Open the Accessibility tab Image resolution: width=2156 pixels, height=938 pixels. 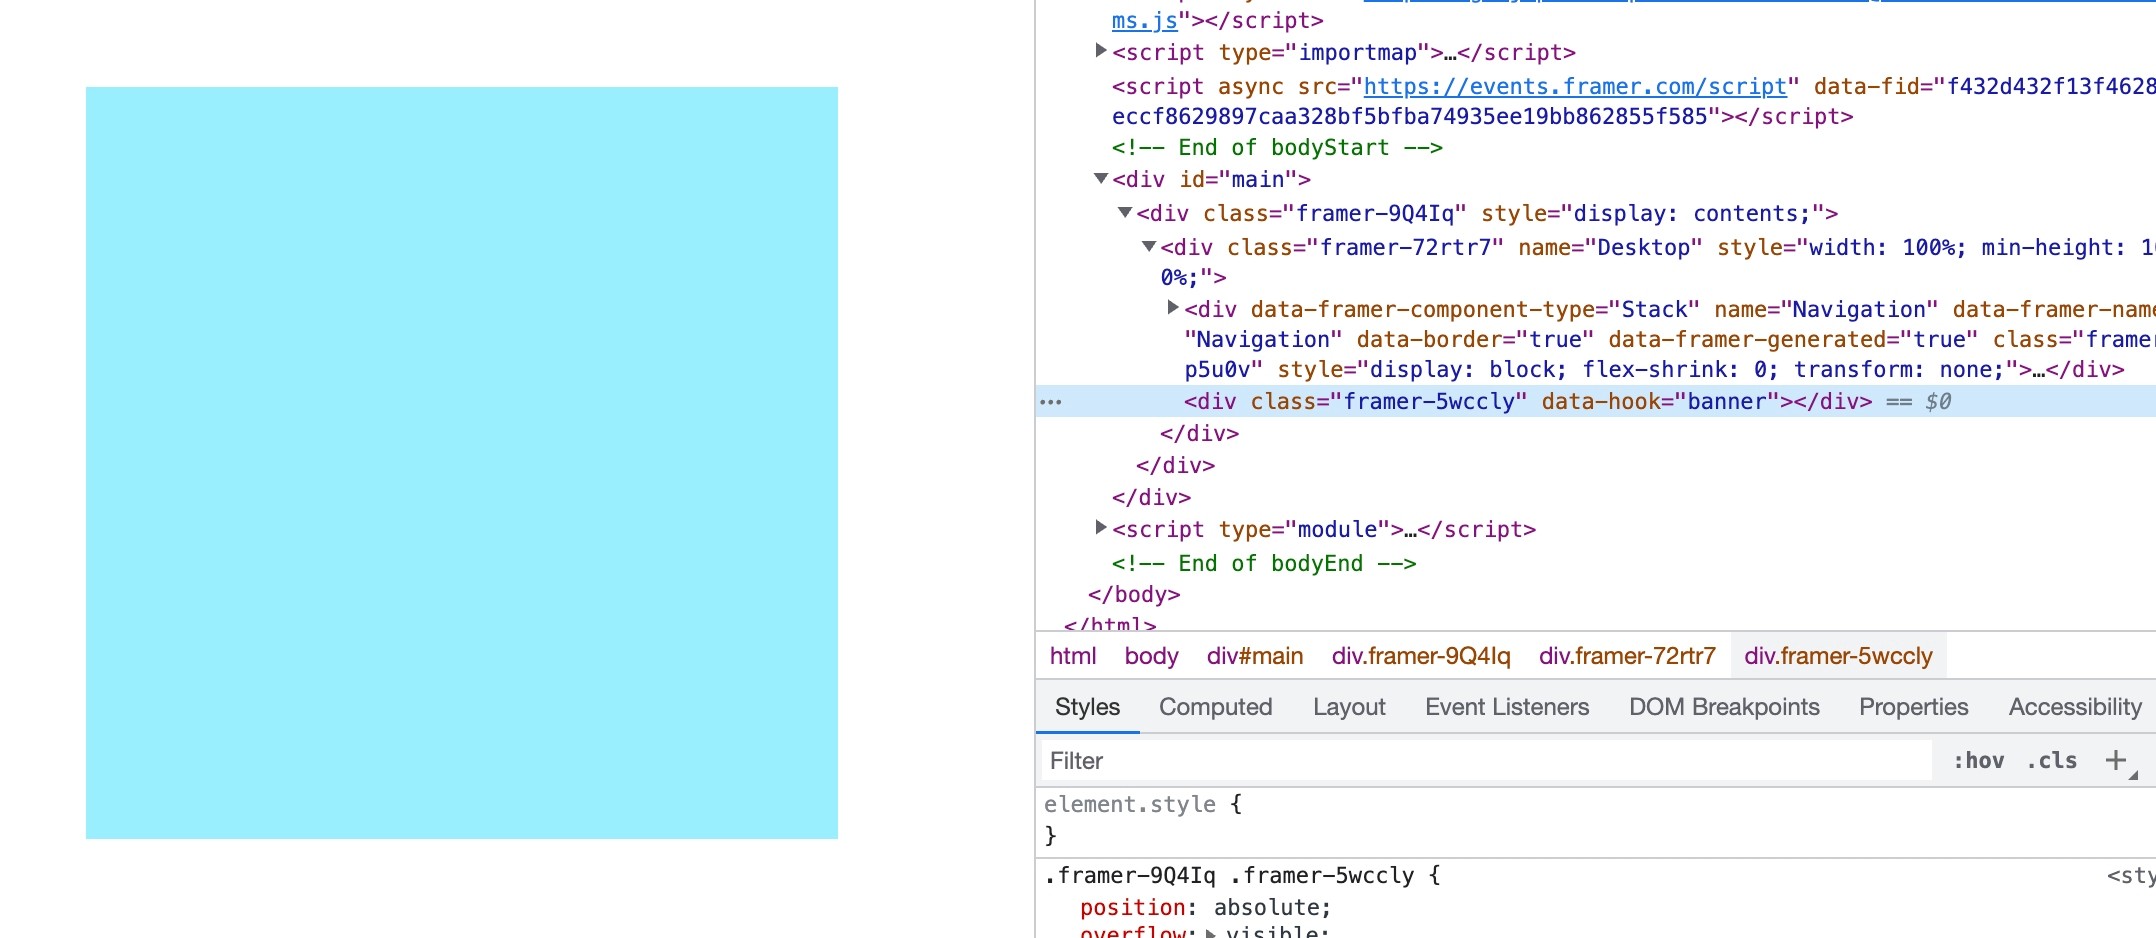click(2075, 707)
